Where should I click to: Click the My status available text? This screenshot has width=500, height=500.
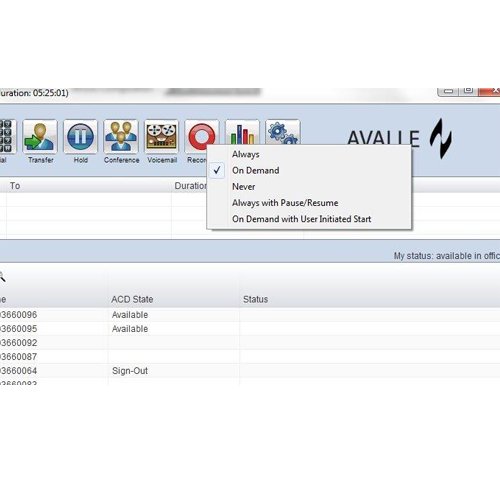coord(447,256)
